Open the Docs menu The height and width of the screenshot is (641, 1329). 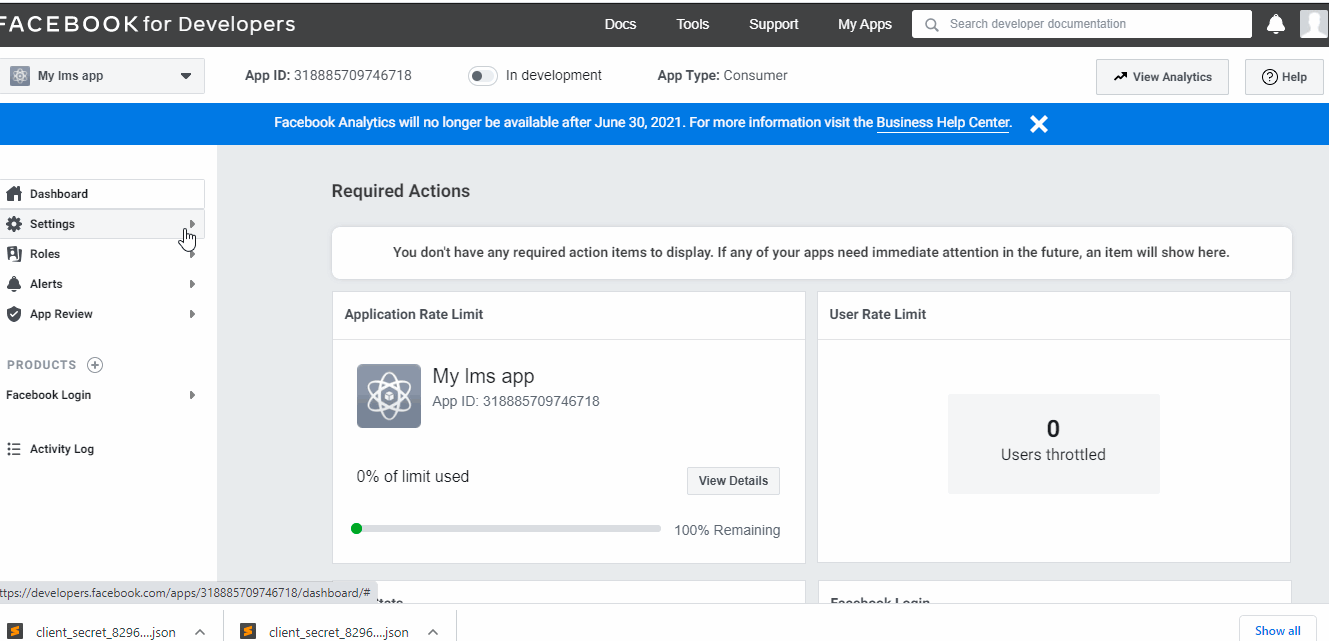(620, 24)
